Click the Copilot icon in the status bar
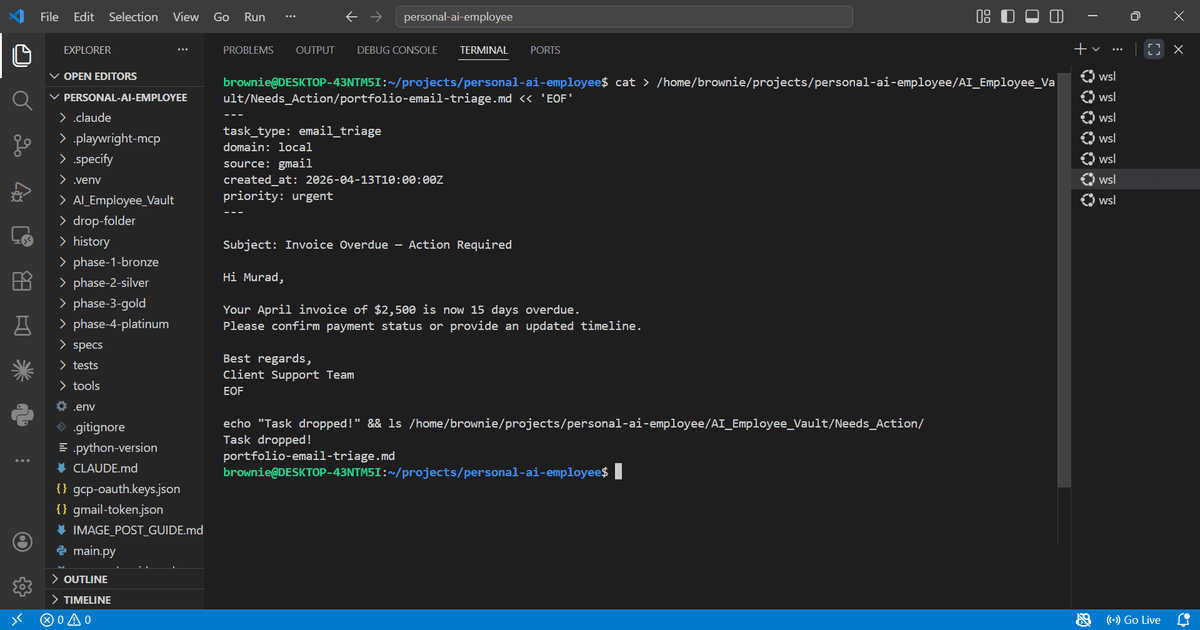The width and height of the screenshot is (1200, 630). click(x=1083, y=620)
